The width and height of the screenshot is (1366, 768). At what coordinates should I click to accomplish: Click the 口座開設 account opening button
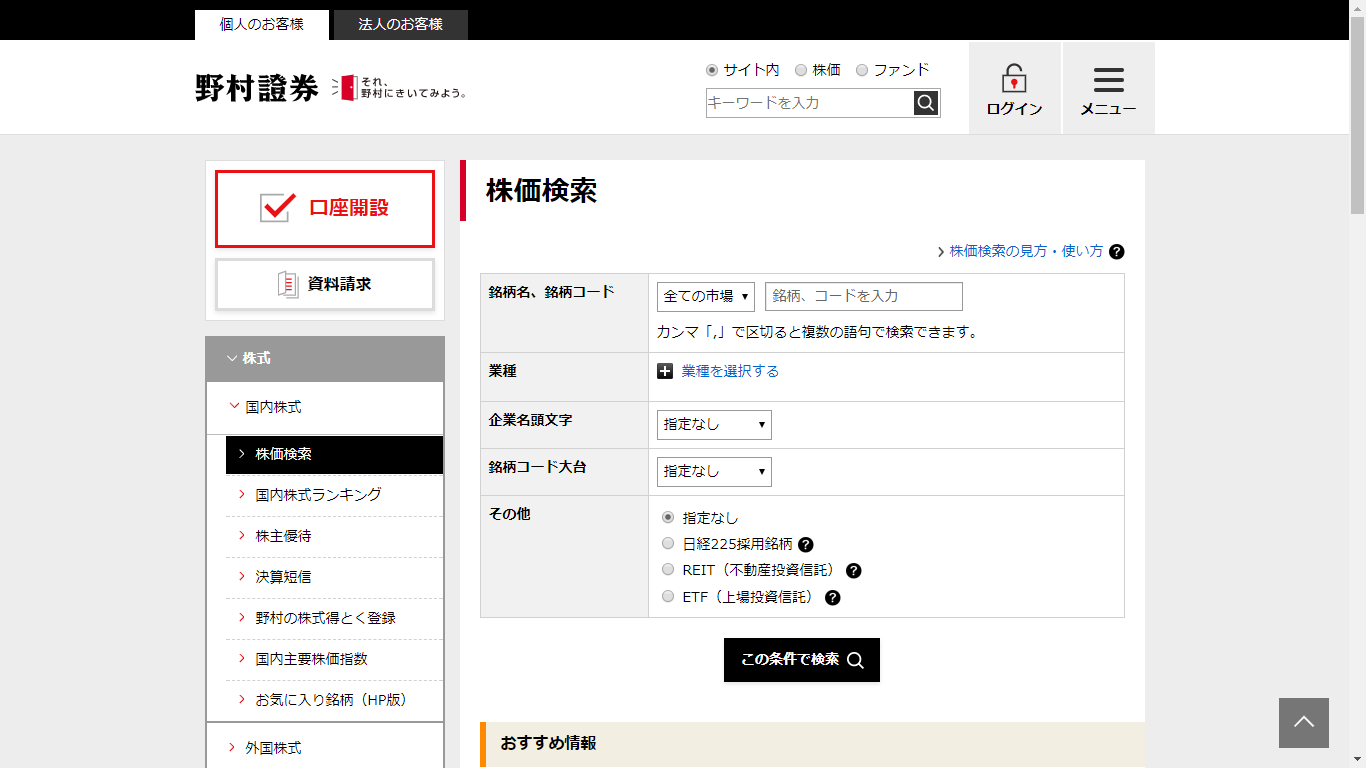(x=325, y=208)
